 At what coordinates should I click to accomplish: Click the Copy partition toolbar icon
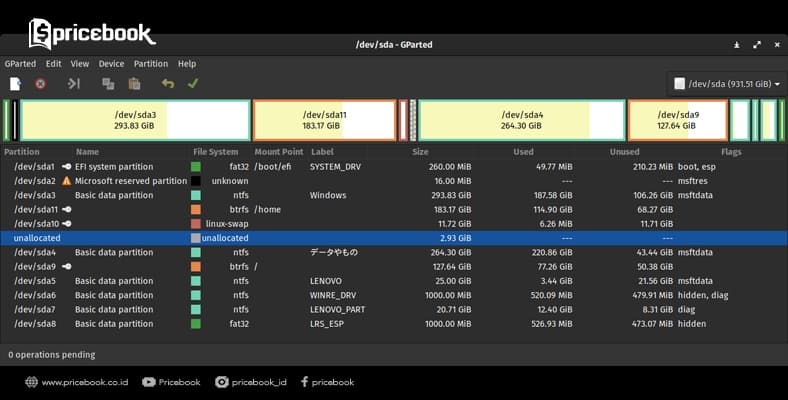coord(108,84)
